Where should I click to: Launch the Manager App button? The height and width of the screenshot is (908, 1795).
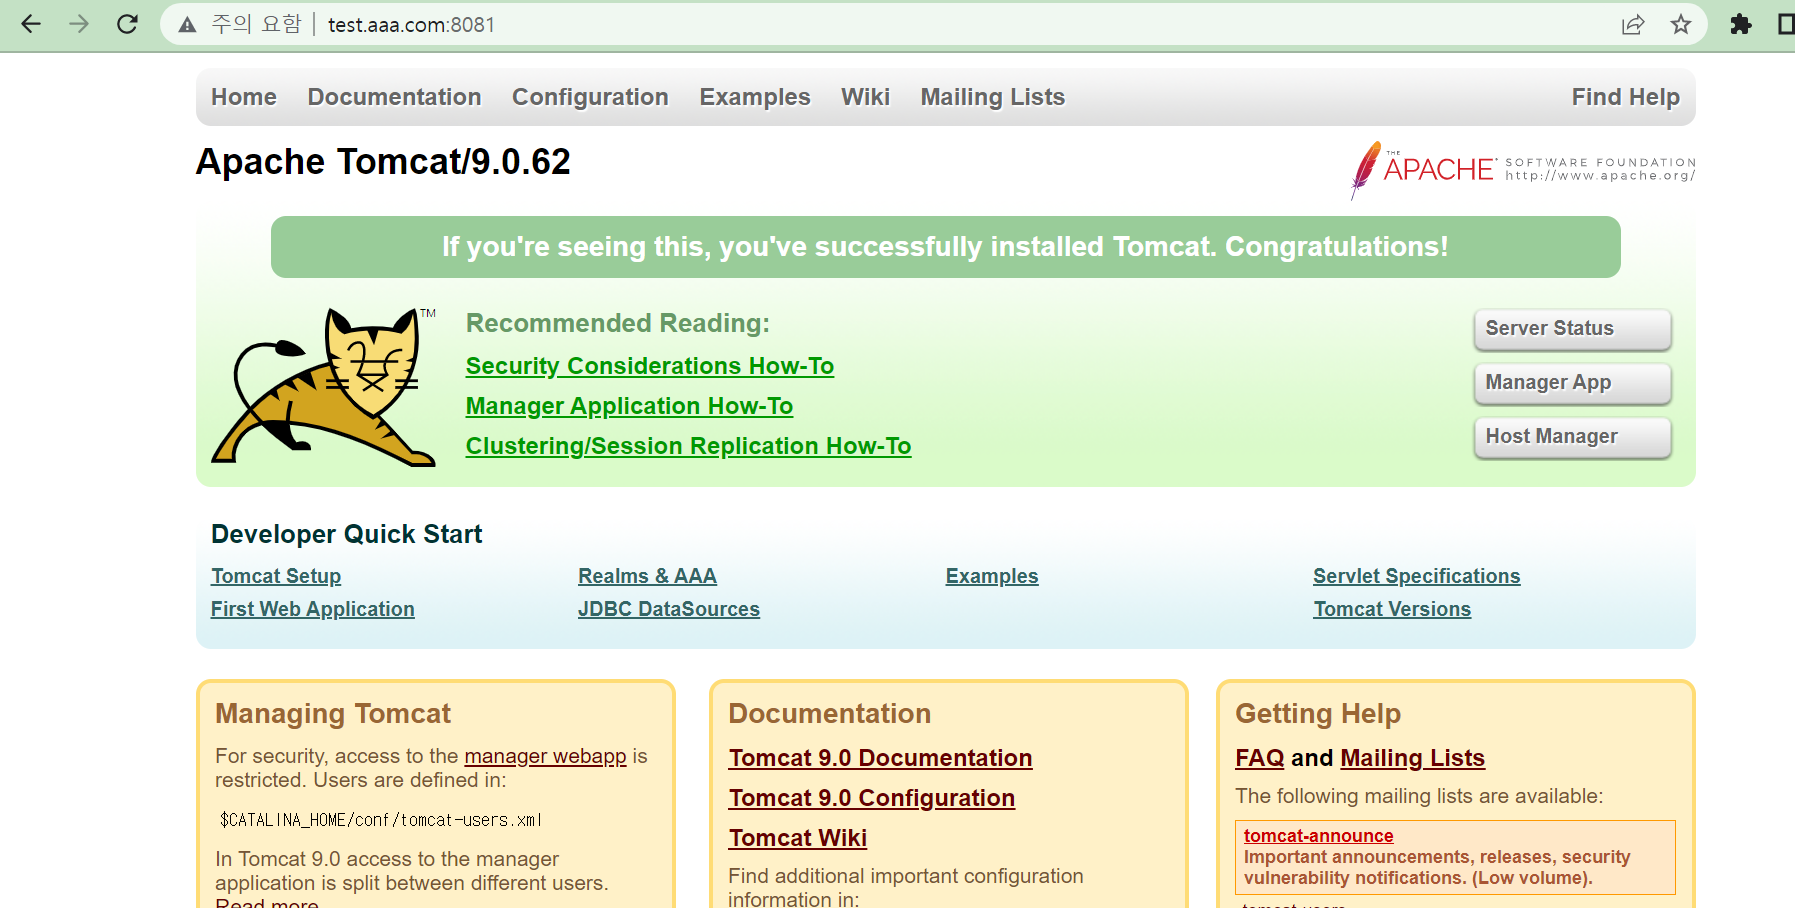1572,383
